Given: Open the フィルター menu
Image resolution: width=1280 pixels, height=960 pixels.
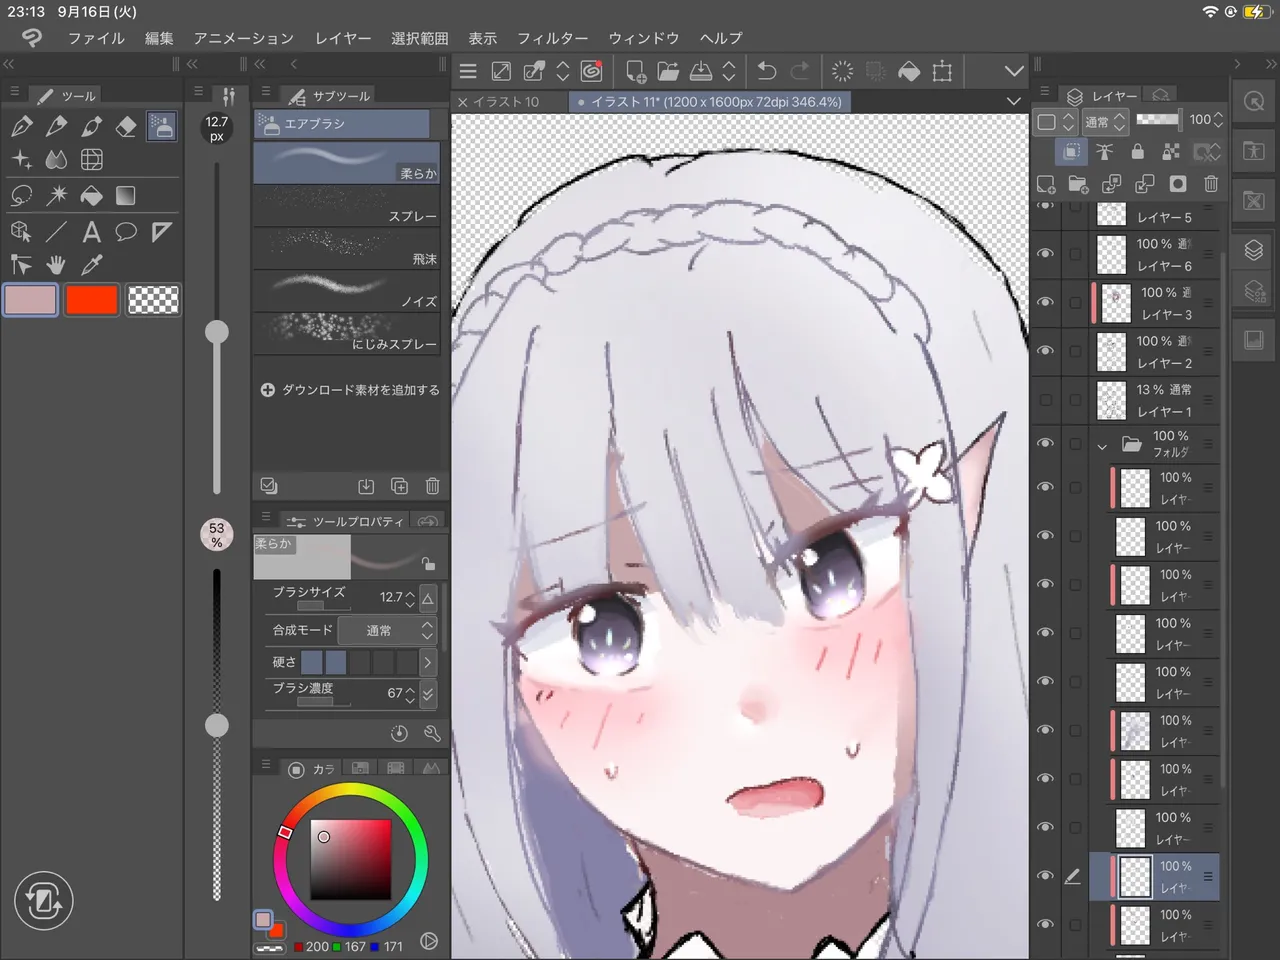Looking at the screenshot, I should (552, 38).
